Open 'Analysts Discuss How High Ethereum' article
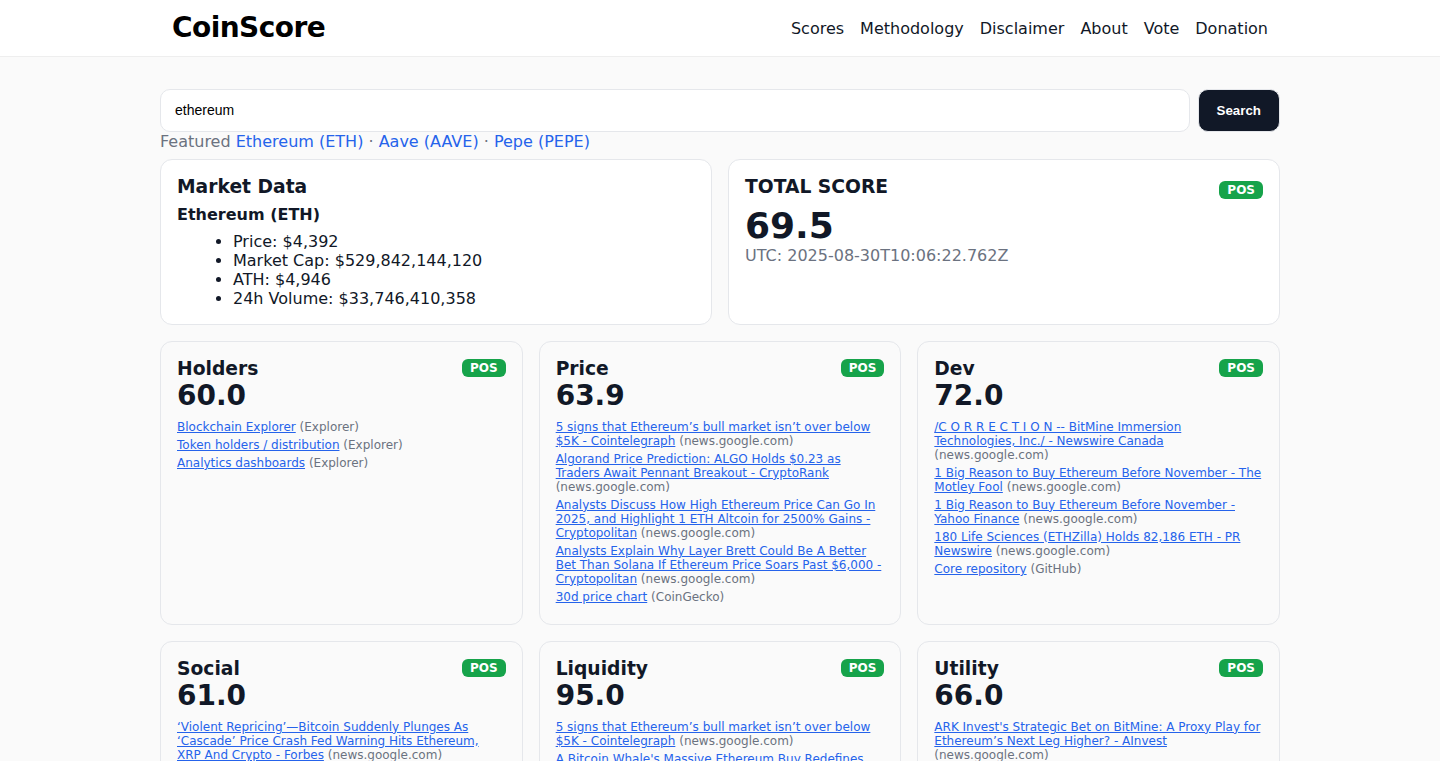Viewport: 1440px width, 761px height. coord(715,519)
